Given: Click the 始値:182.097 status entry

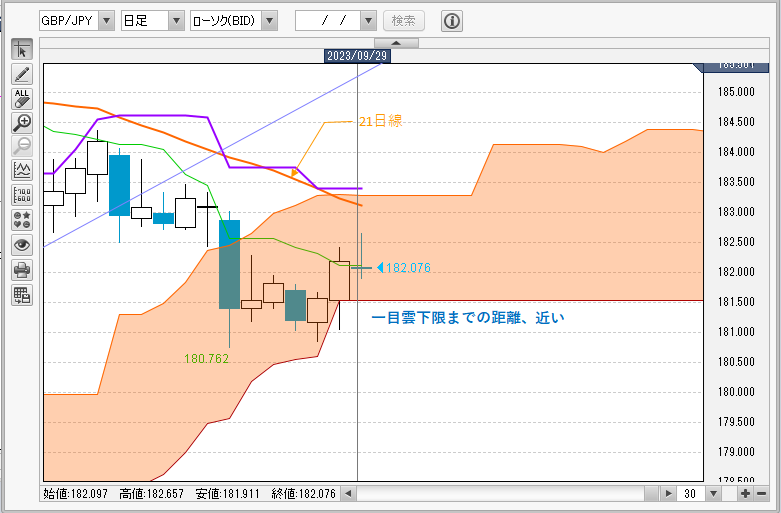Looking at the screenshot, I should click(75, 494).
